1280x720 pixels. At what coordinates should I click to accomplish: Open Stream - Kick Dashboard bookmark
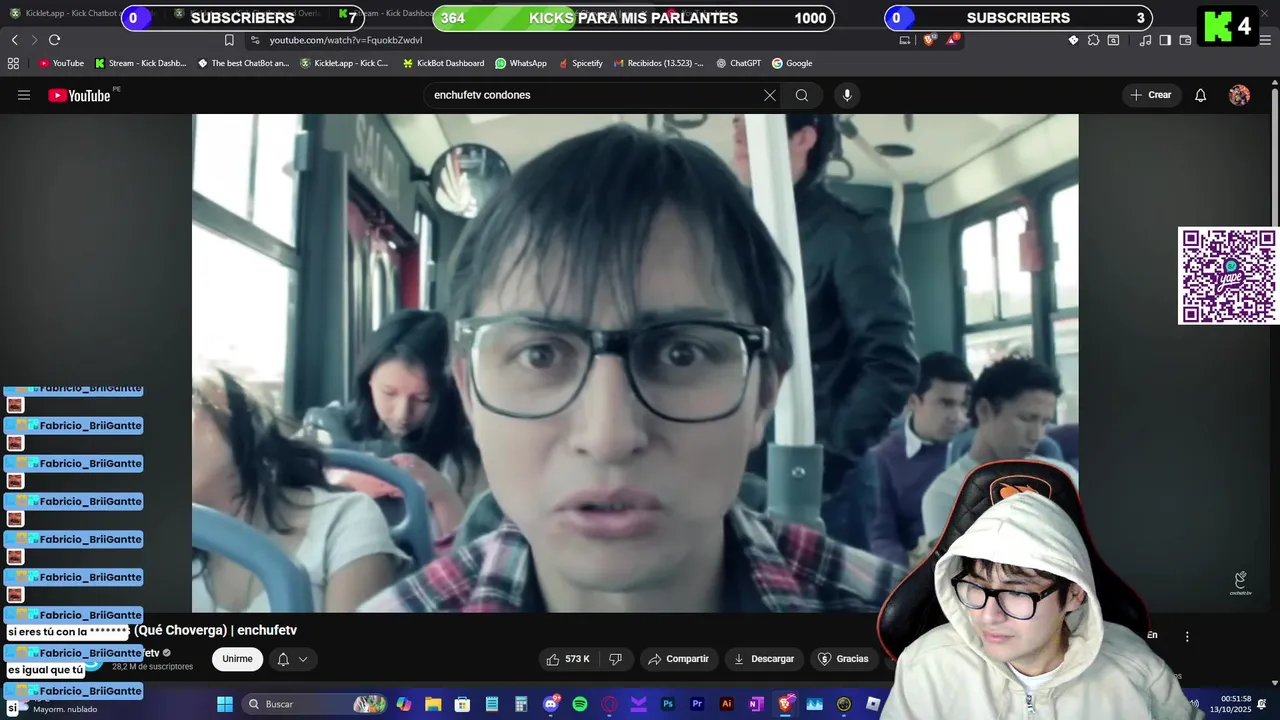[x=141, y=63]
